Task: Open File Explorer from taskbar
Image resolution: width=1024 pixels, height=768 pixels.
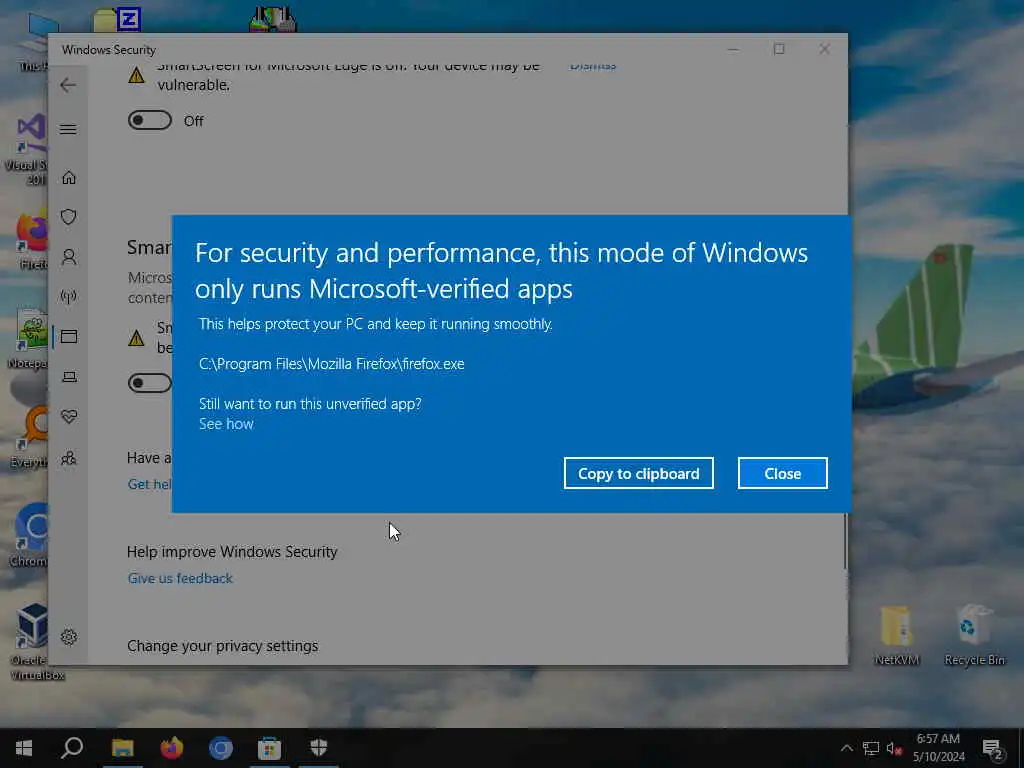Action: click(122, 748)
